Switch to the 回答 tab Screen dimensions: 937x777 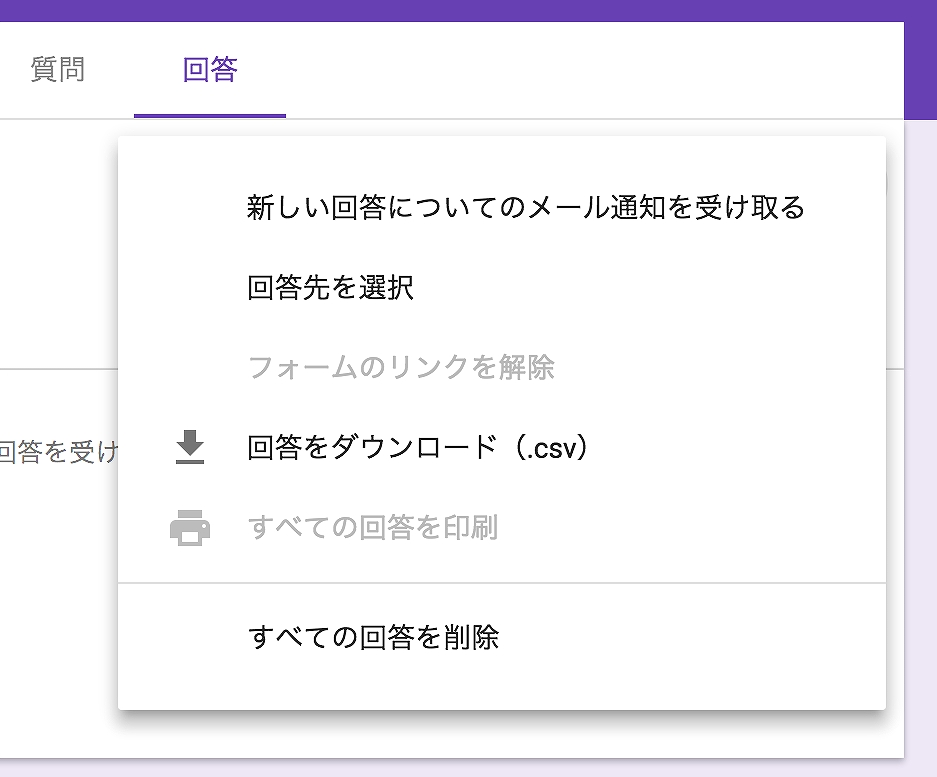pyautogui.click(x=210, y=70)
